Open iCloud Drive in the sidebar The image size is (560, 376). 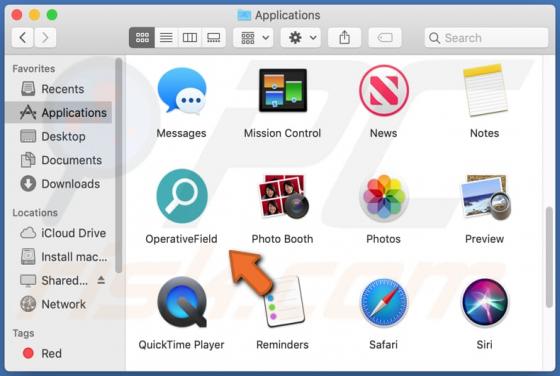pyautogui.click(x=59, y=233)
